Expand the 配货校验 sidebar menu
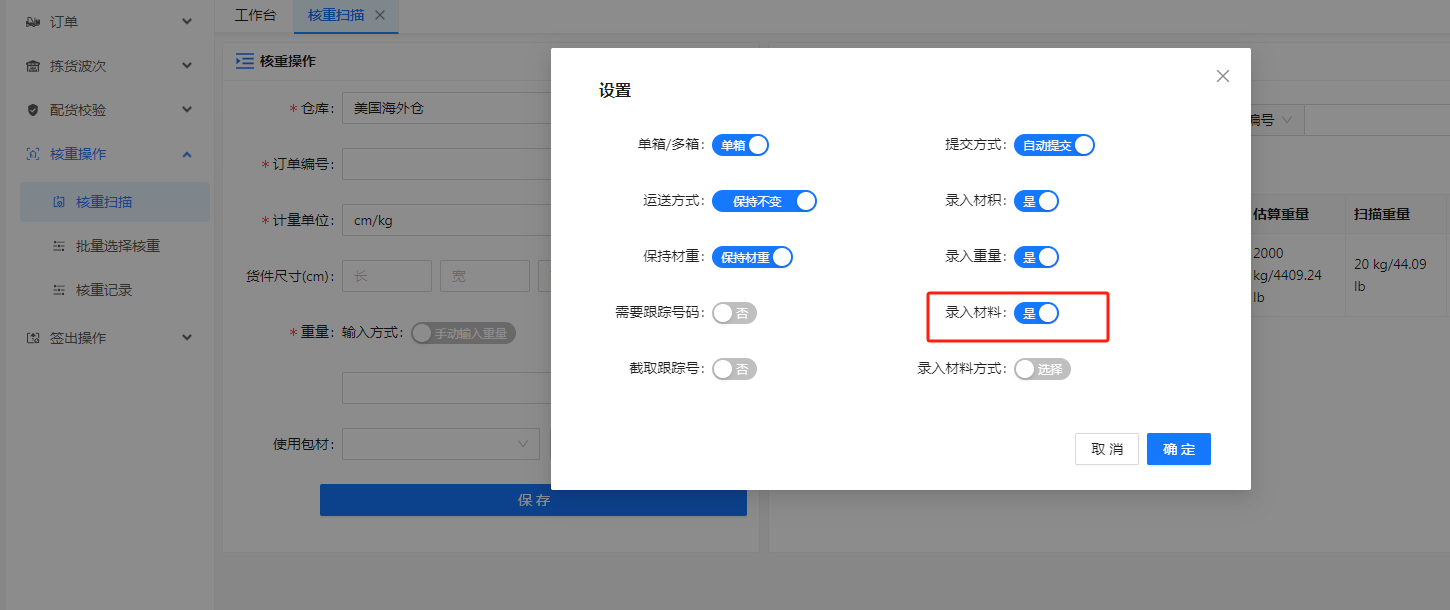The width and height of the screenshot is (1450, 610). [x=187, y=109]
